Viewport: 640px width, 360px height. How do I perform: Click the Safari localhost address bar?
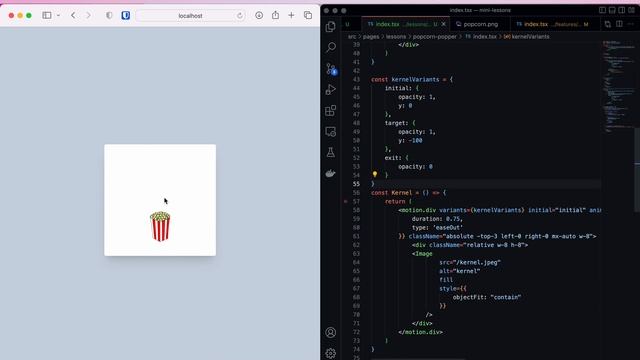pyautogui.click(x=190, y=16)
